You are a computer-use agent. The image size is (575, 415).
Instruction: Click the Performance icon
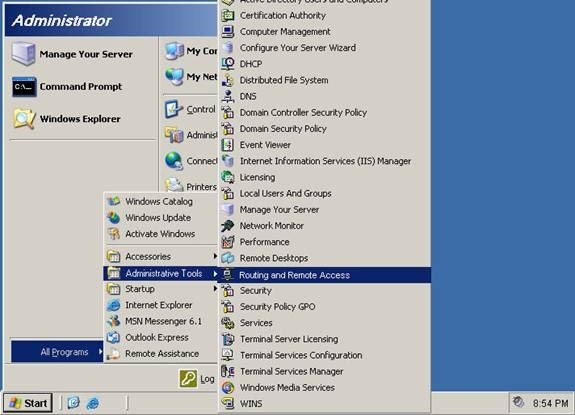click(x=228, y=242)
